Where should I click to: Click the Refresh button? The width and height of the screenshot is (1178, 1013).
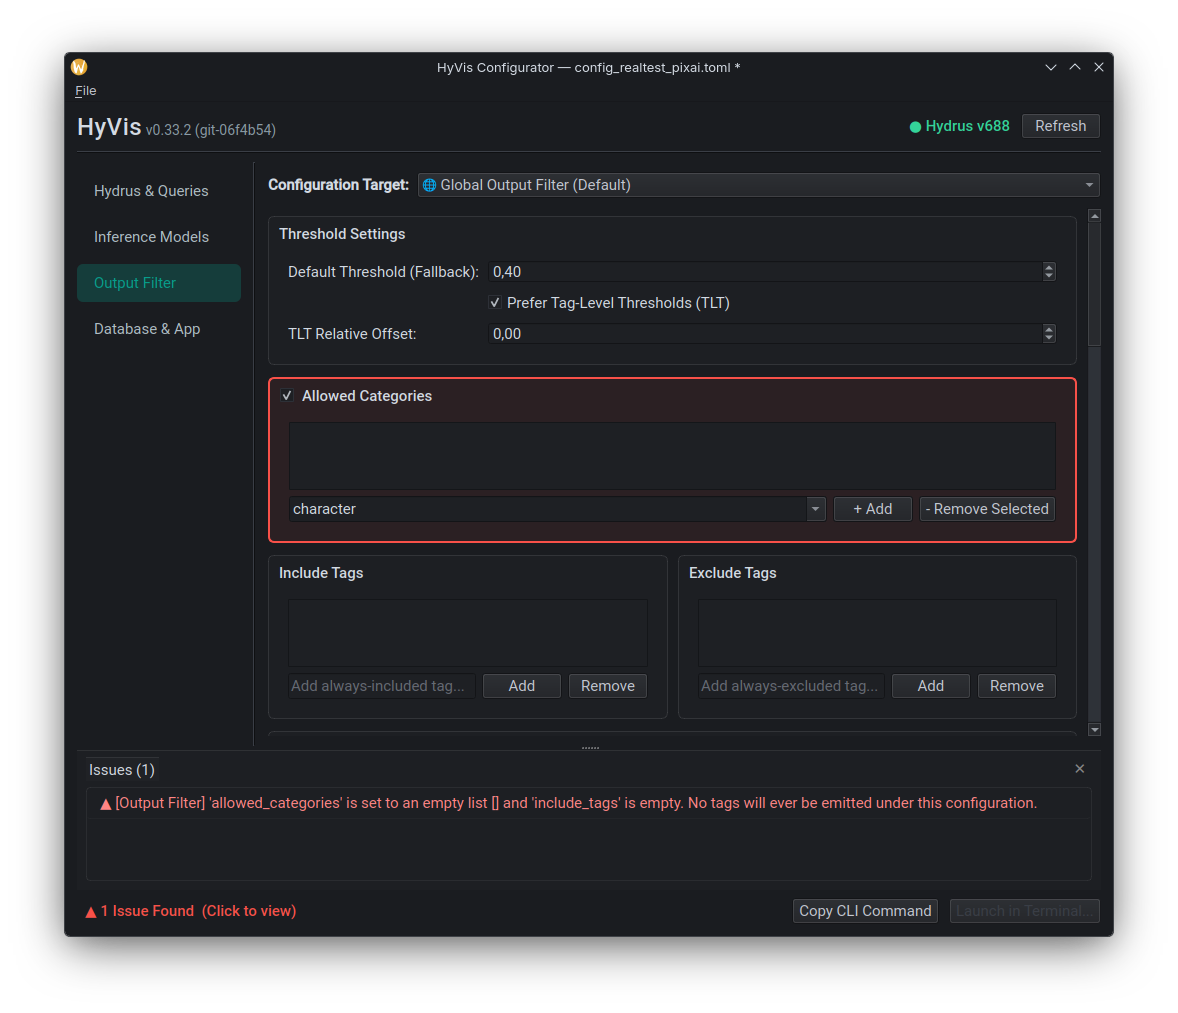(1060, 126)
